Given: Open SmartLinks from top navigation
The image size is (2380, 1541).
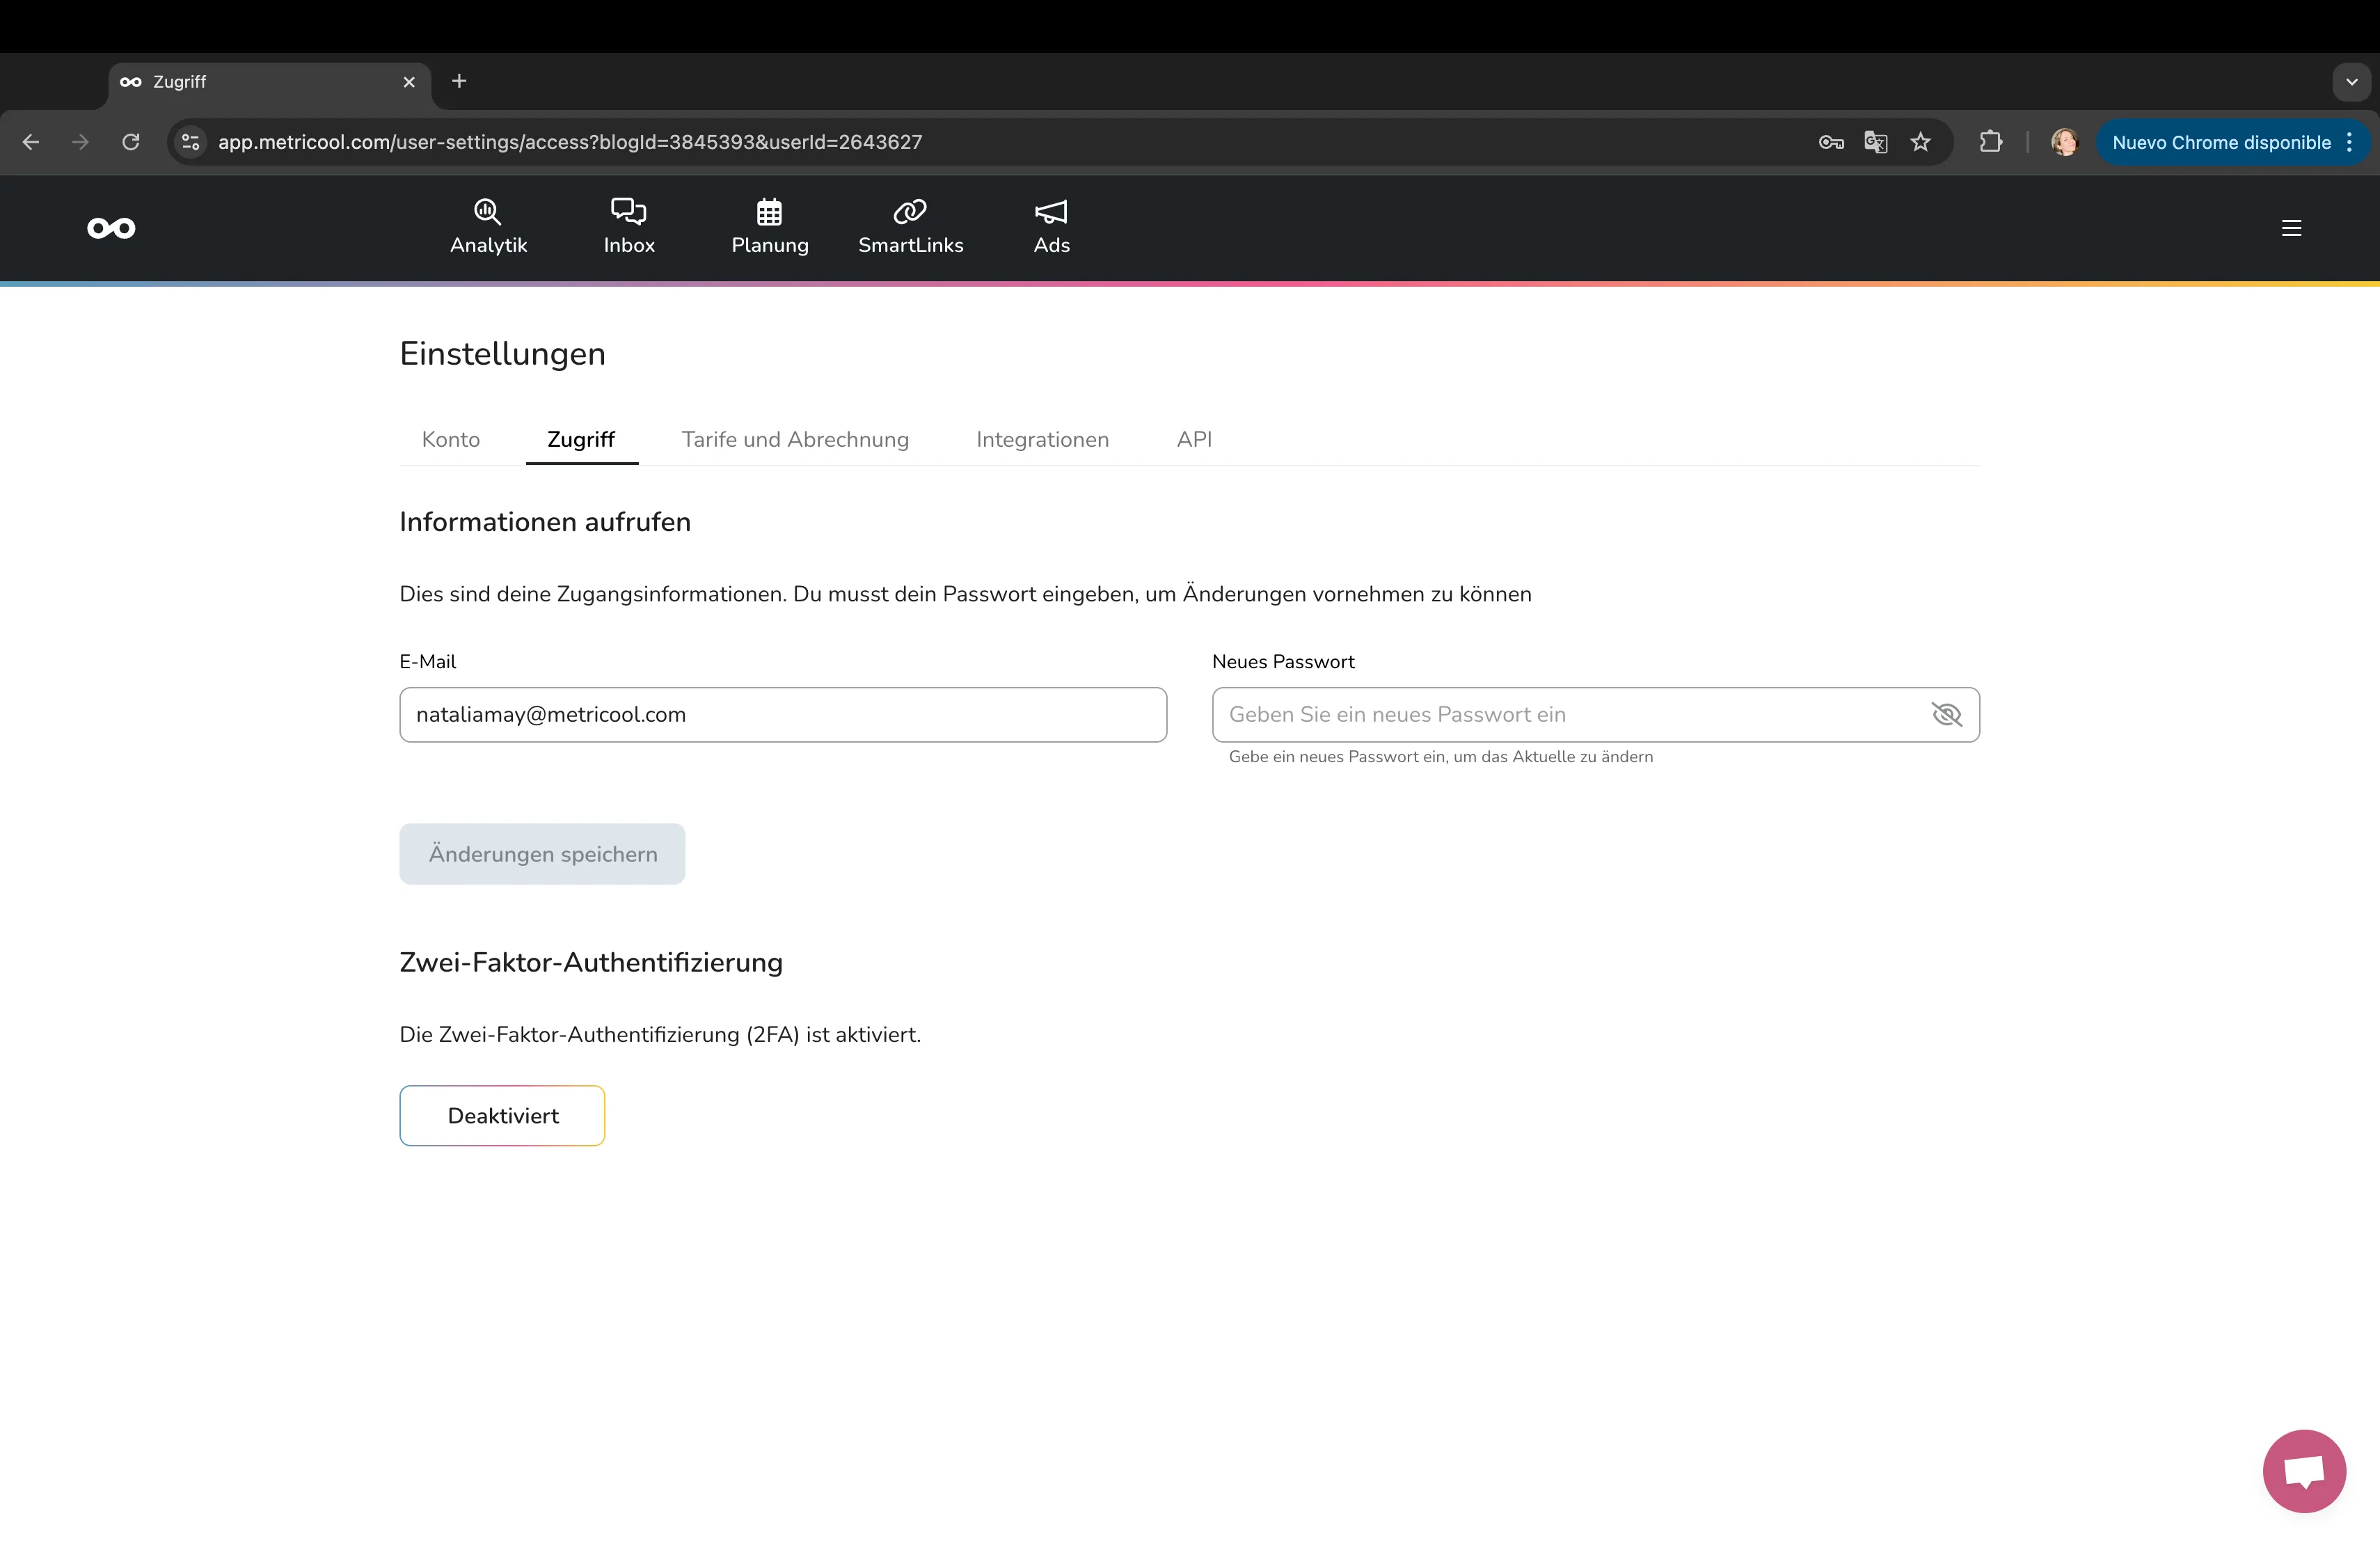Looking at the screenshot, I should click(910, 227).
